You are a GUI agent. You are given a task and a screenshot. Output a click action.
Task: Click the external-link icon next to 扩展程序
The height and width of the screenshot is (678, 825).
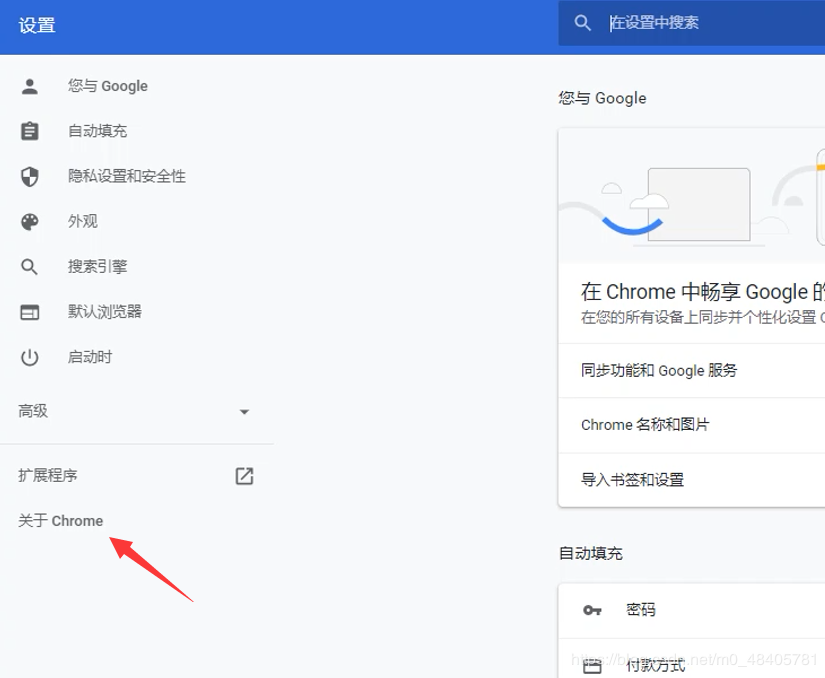tap(244, 476)
